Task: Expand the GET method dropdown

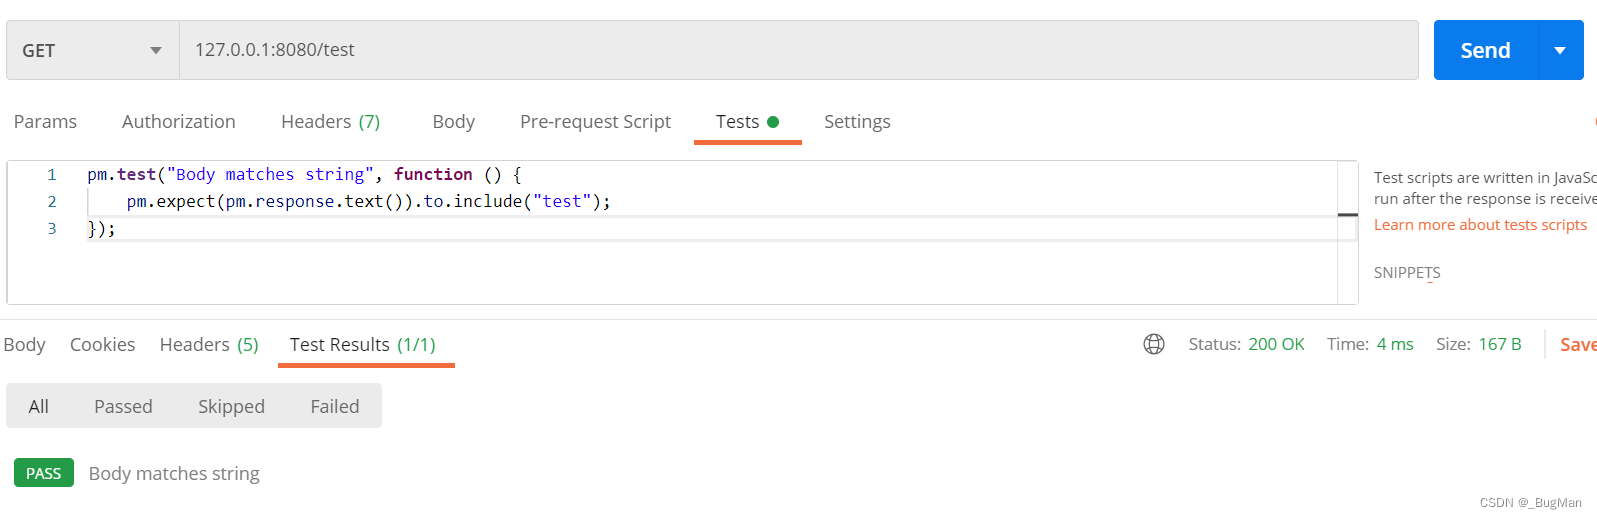Action: click(x=92, y=50)
